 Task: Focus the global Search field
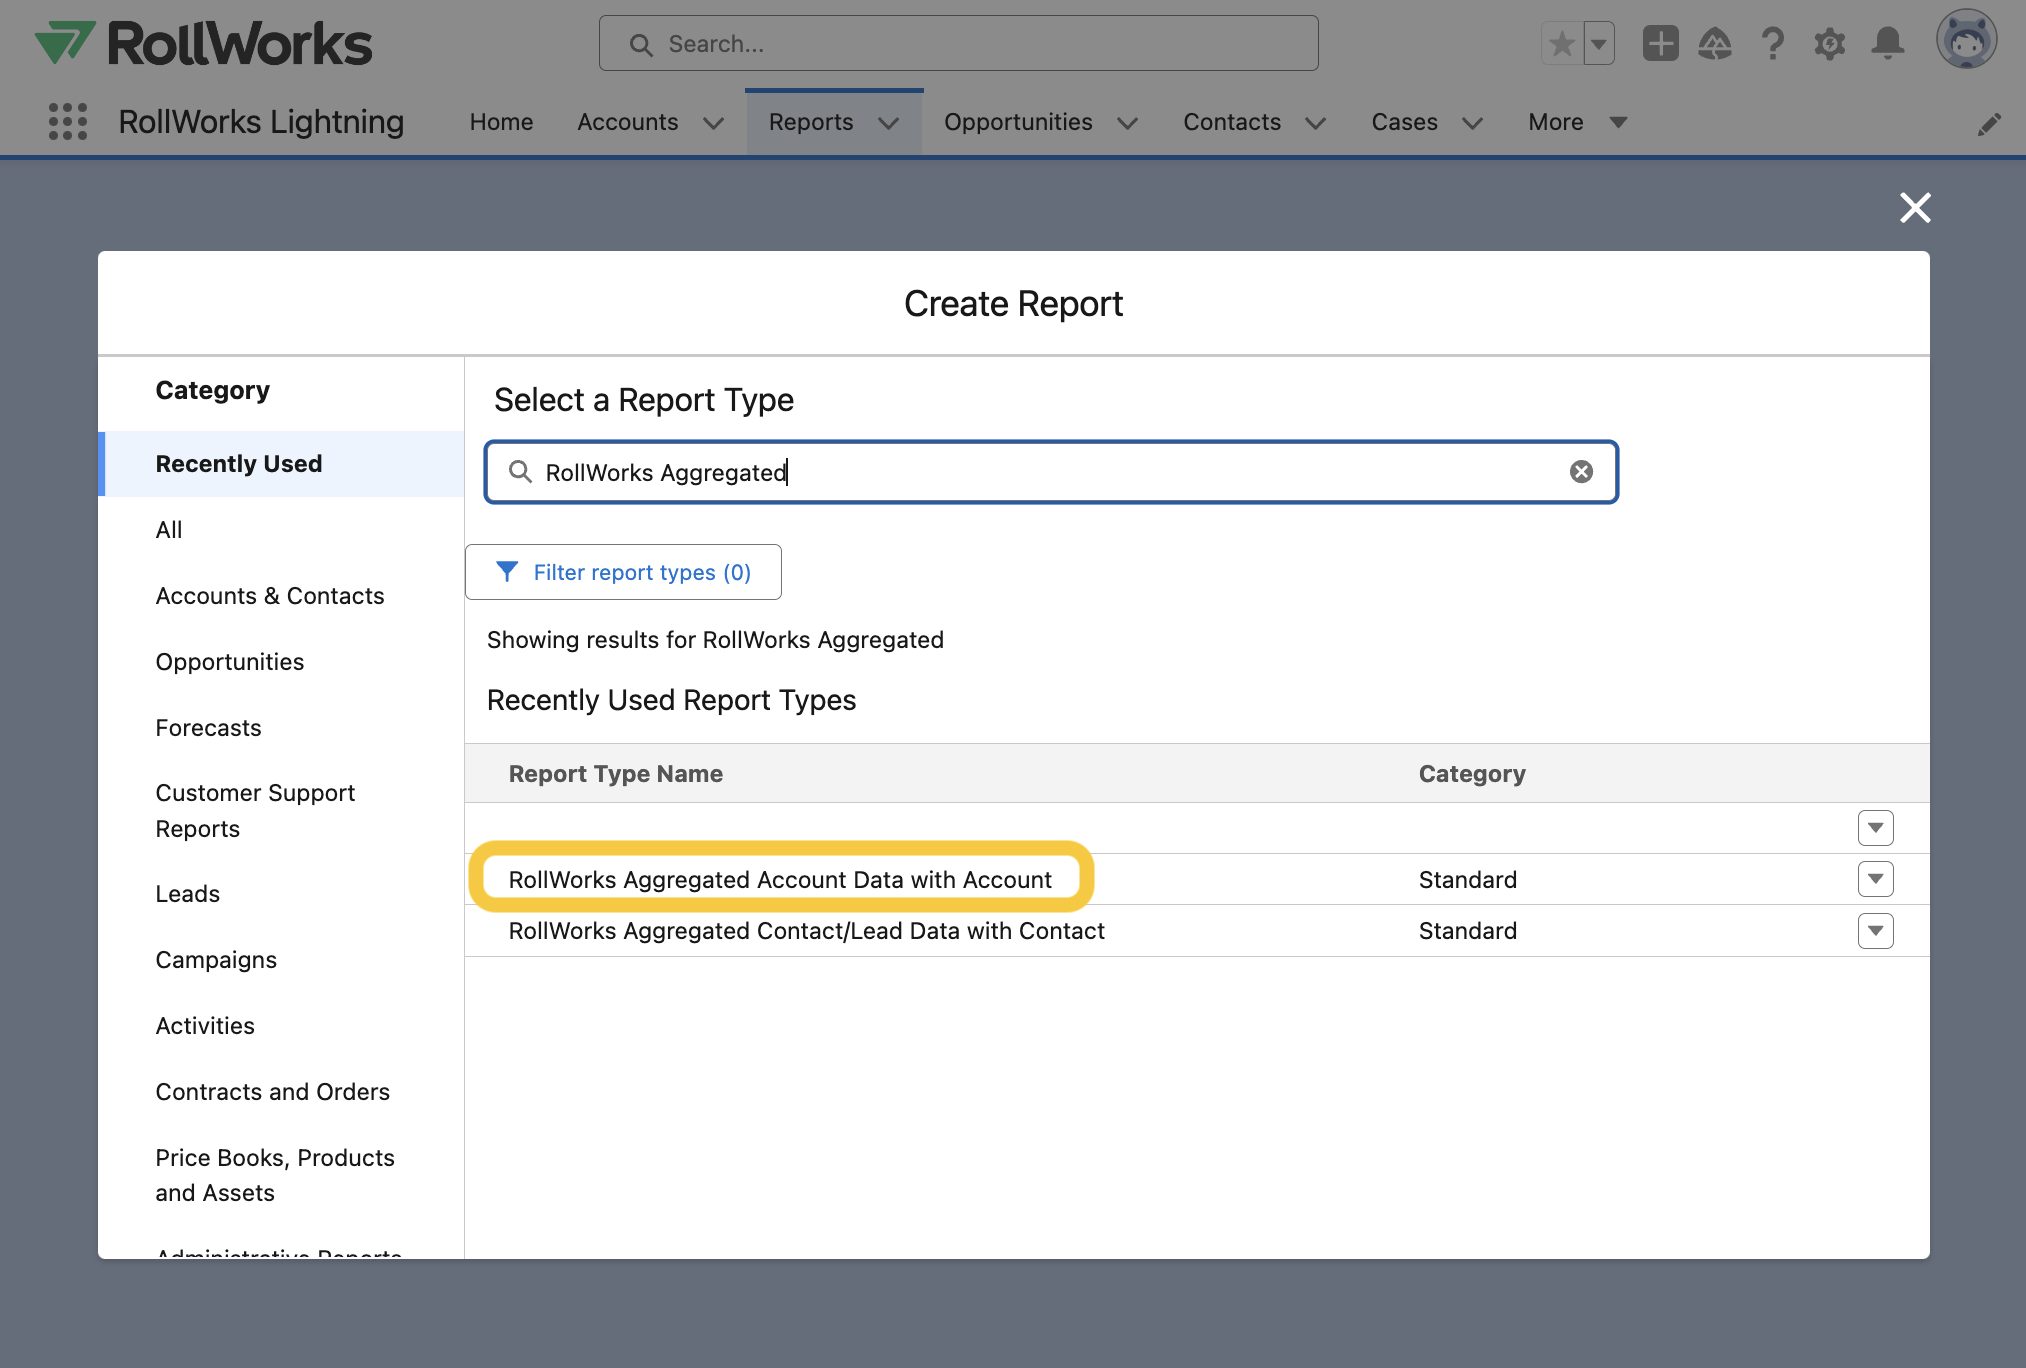point(958,43)
